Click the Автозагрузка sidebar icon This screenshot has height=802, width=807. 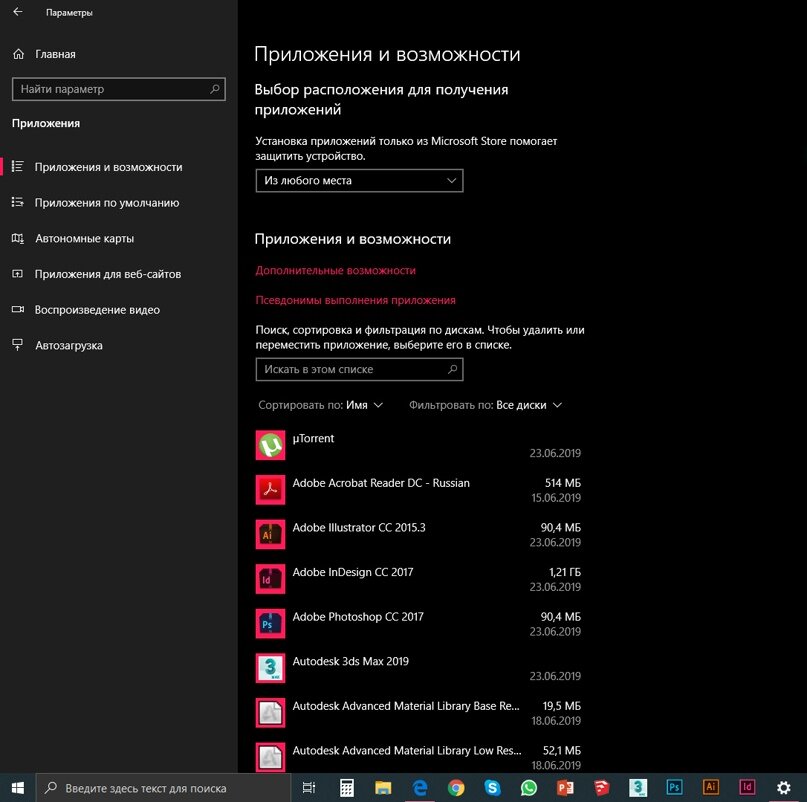(x=17, y=345)
